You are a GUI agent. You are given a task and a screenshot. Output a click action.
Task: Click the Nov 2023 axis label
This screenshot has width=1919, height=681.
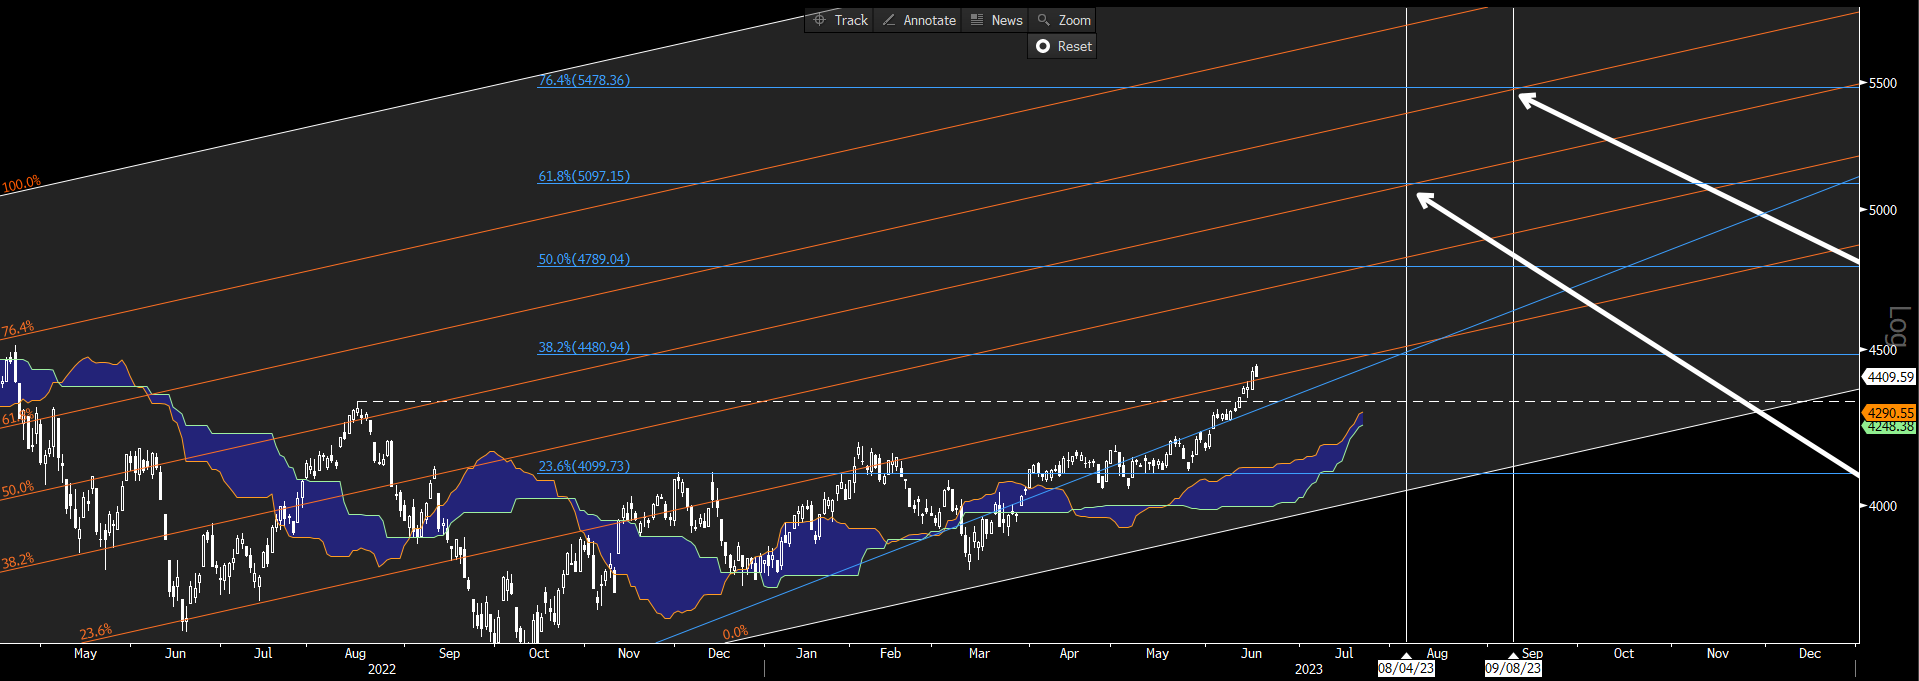pyautogui.click(x=1717, y=653)
